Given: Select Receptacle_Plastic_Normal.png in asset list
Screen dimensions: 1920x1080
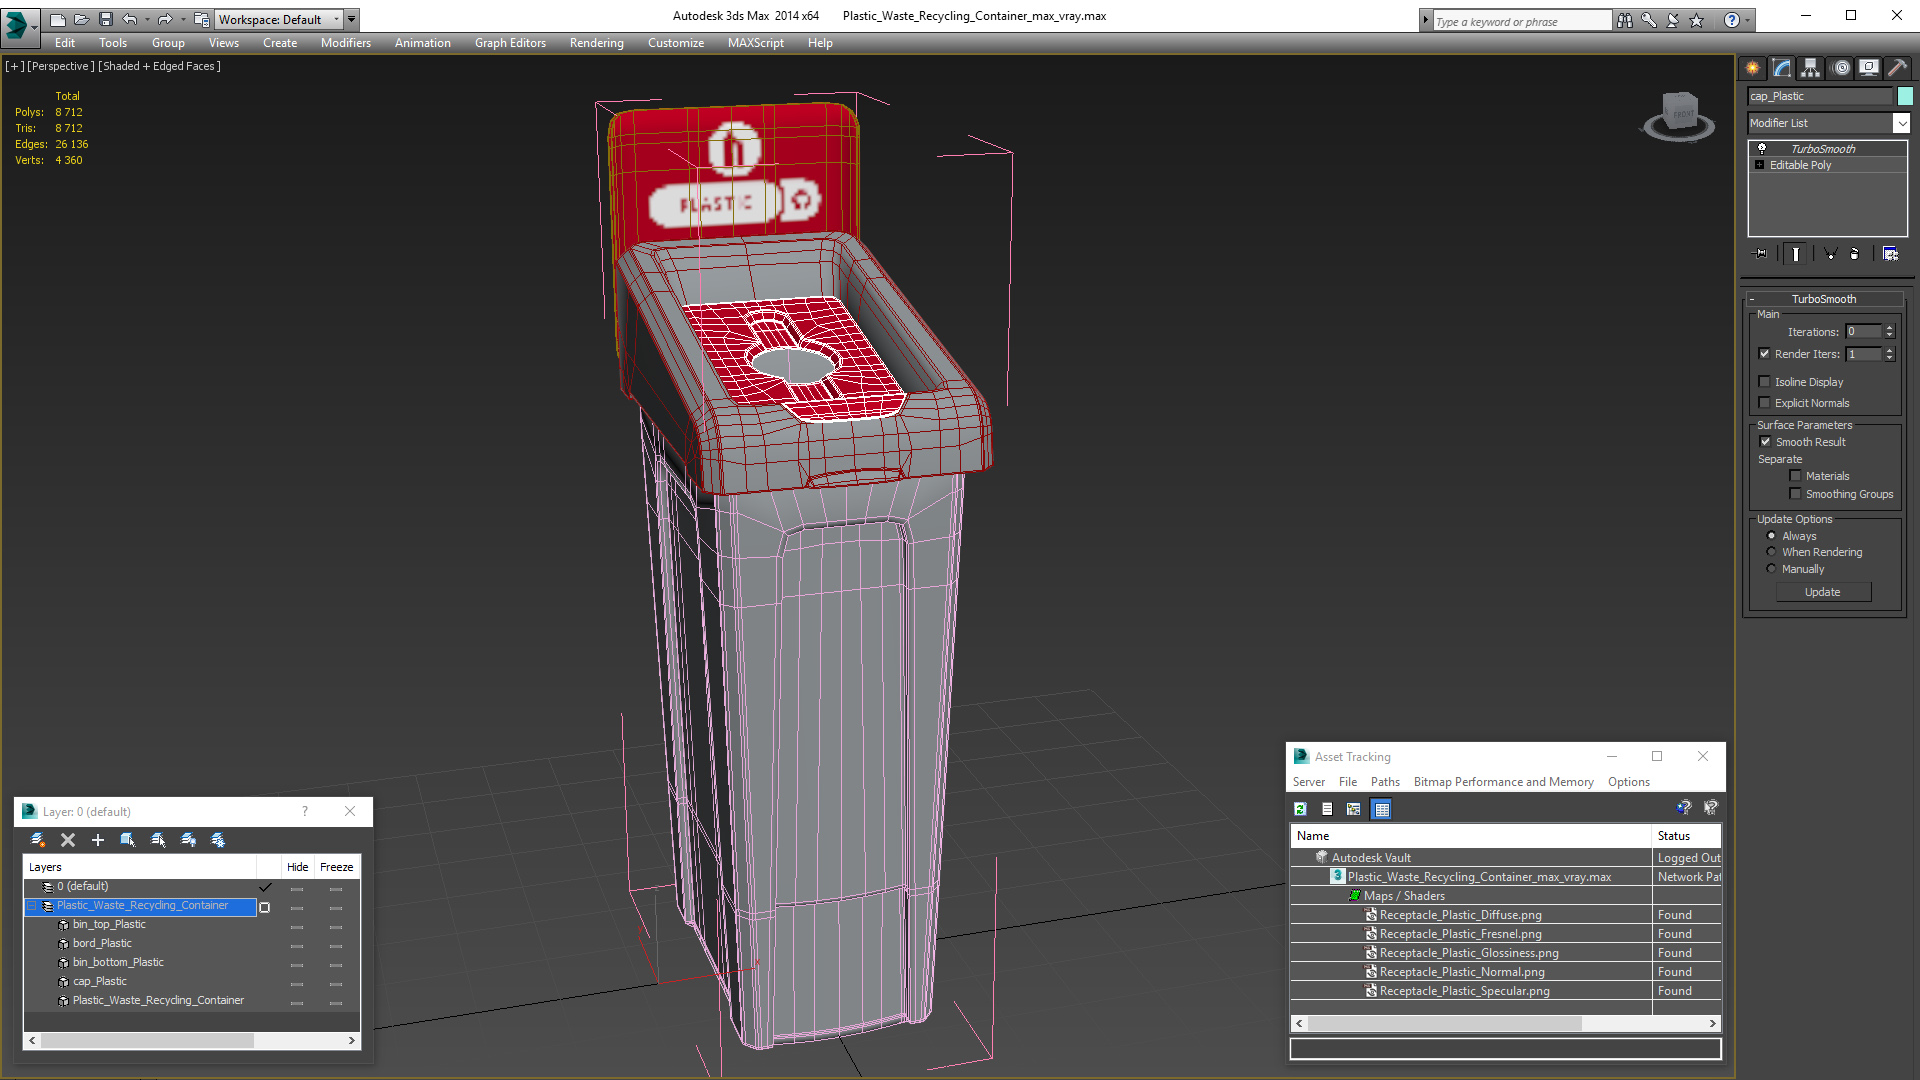Looking at the screenshot, I should click(1461, 972).
